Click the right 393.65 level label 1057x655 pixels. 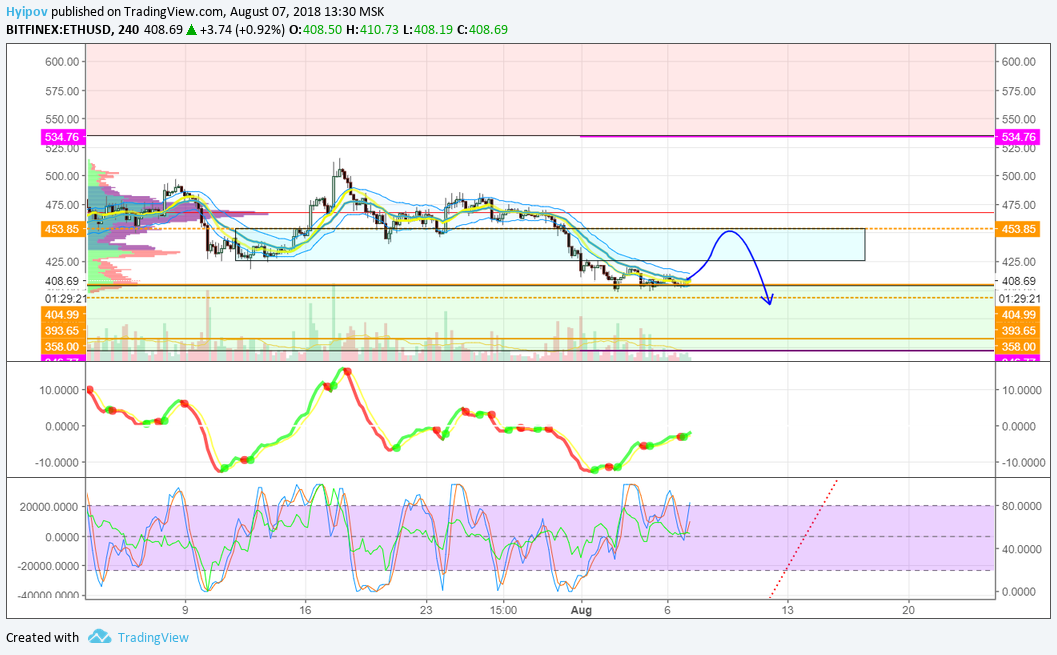click(1019, 331)
